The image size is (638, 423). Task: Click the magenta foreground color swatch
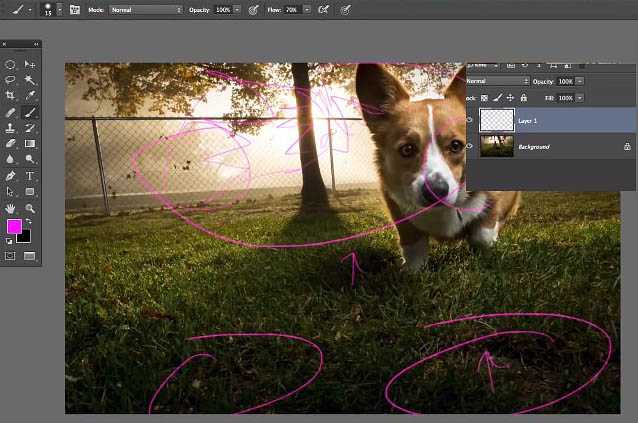(14, 227)
